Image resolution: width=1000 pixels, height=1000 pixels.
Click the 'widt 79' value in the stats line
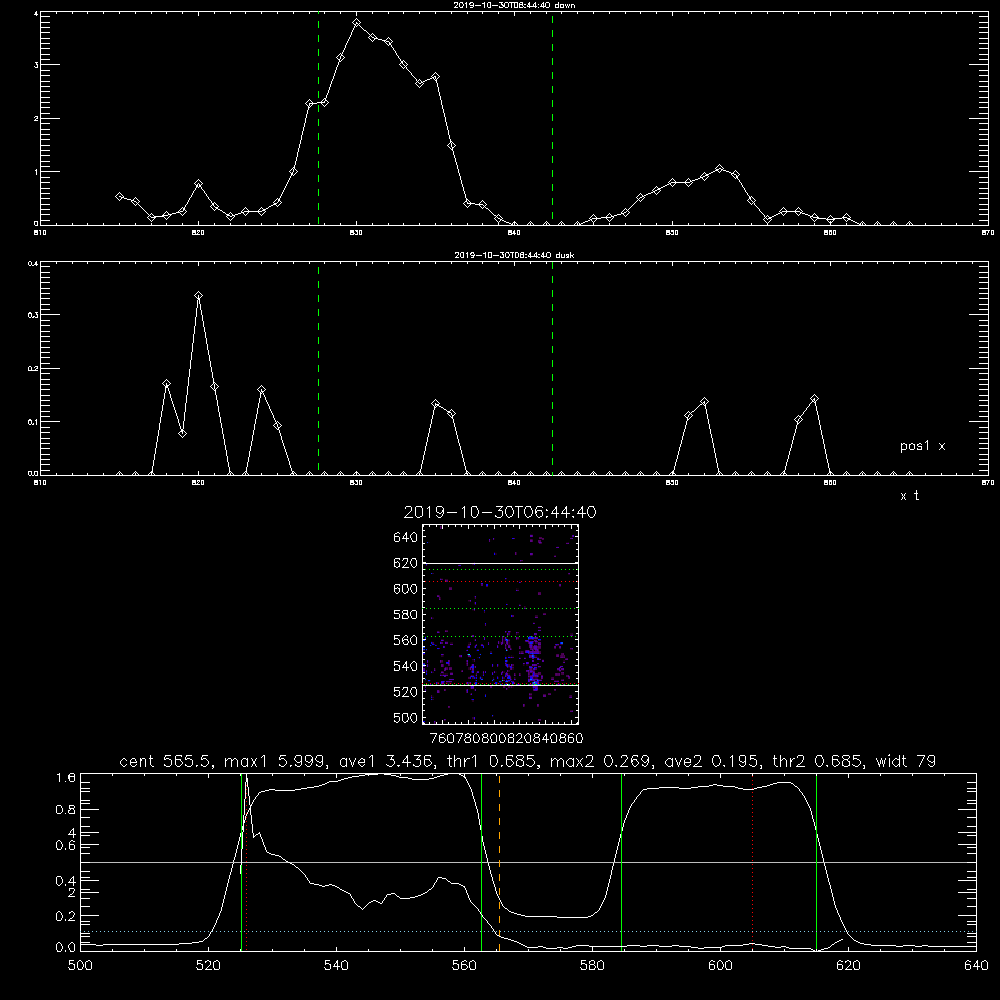(907, 761)
